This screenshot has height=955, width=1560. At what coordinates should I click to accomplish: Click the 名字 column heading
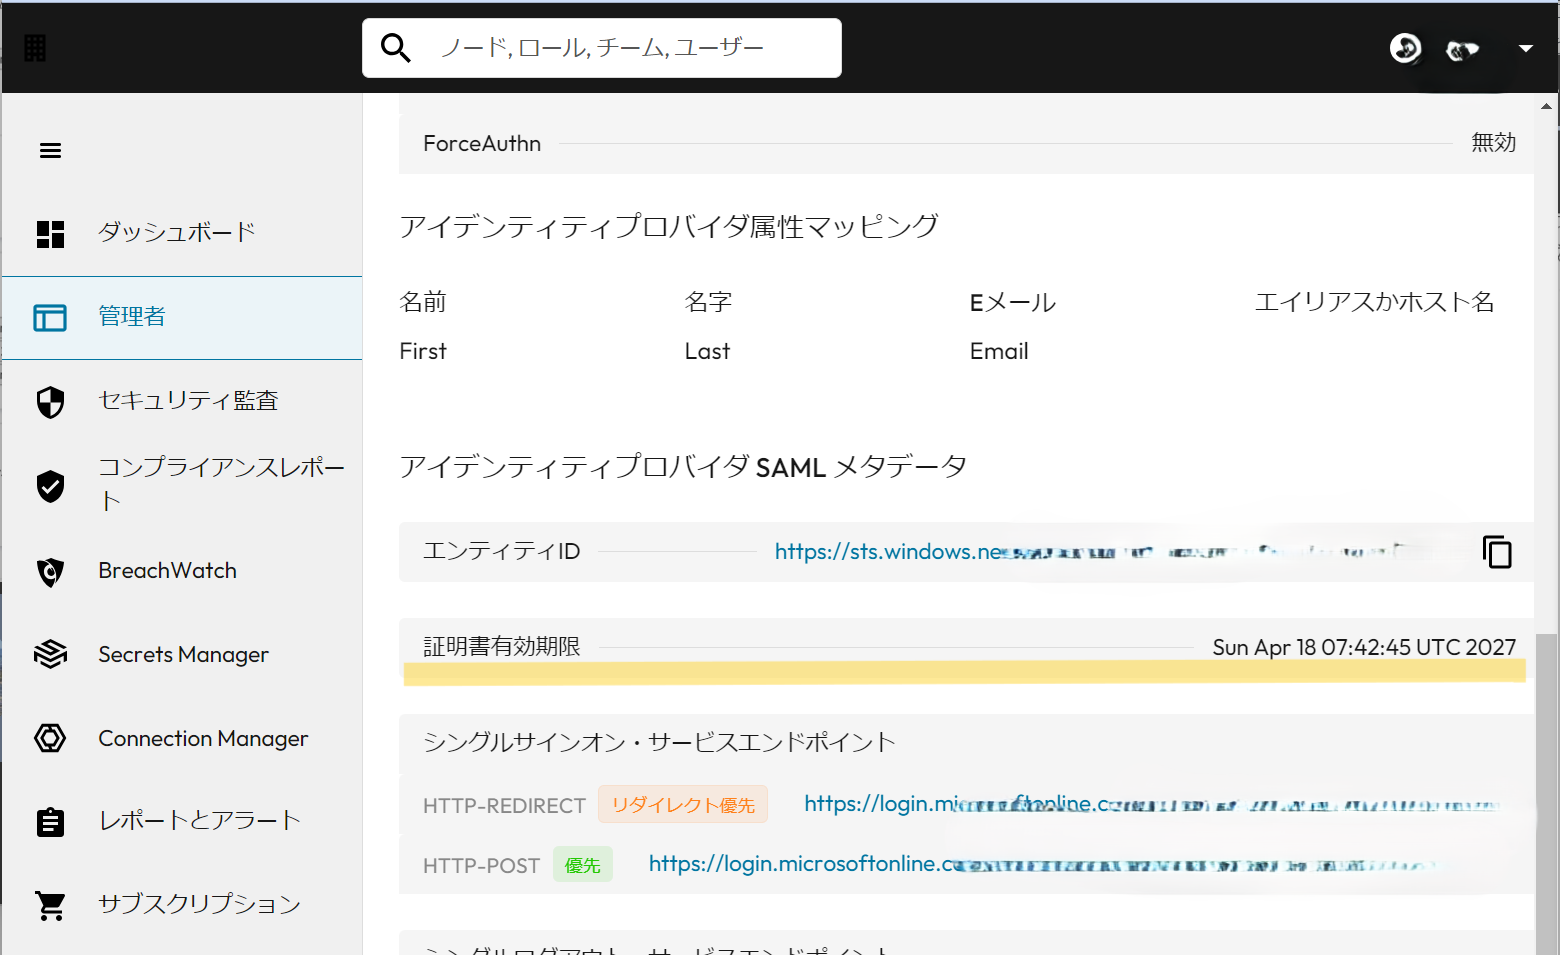click(x=708, y=302)
